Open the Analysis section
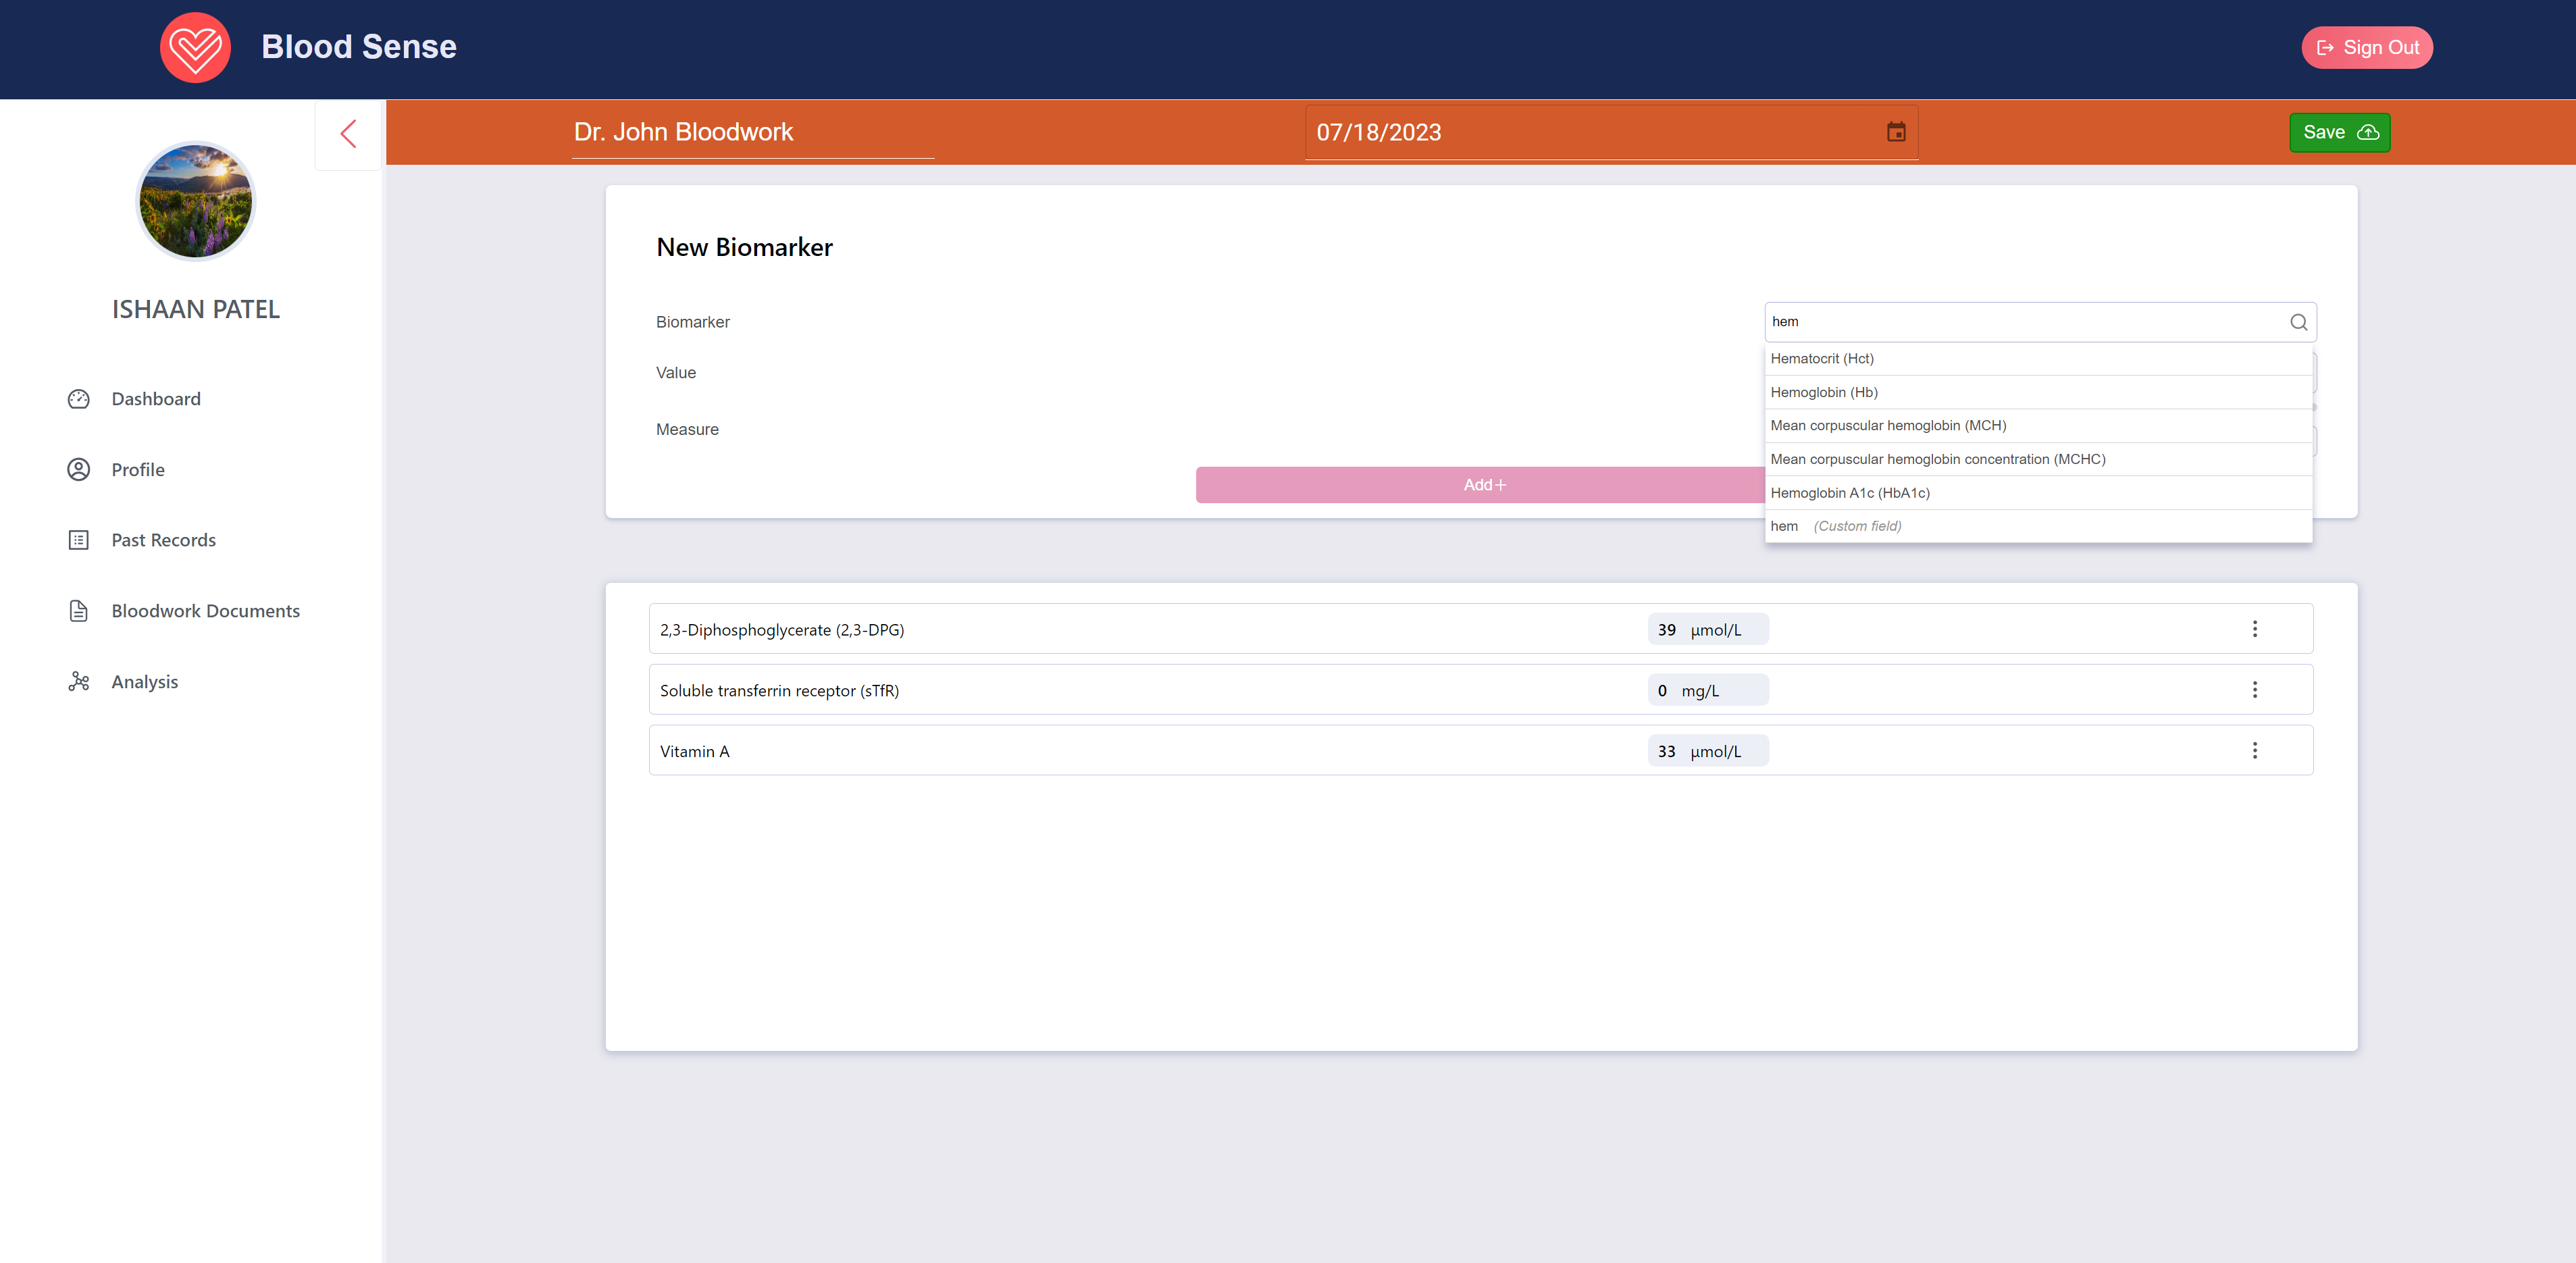The image size is (2576, 1263). click(144, 682)
